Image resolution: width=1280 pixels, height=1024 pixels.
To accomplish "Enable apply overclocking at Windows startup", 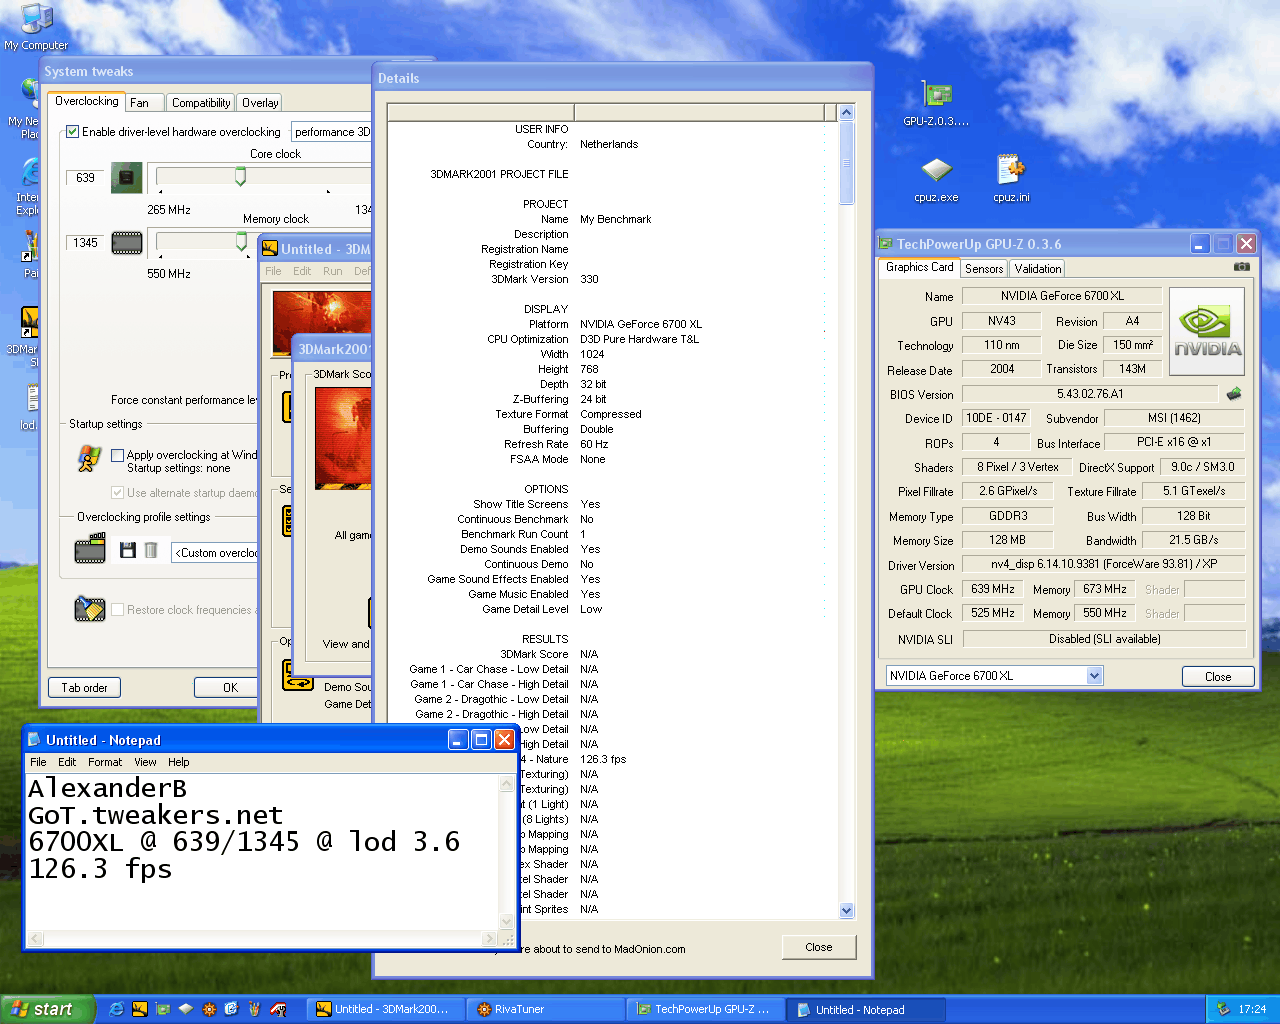I will [x=117, y=455].
